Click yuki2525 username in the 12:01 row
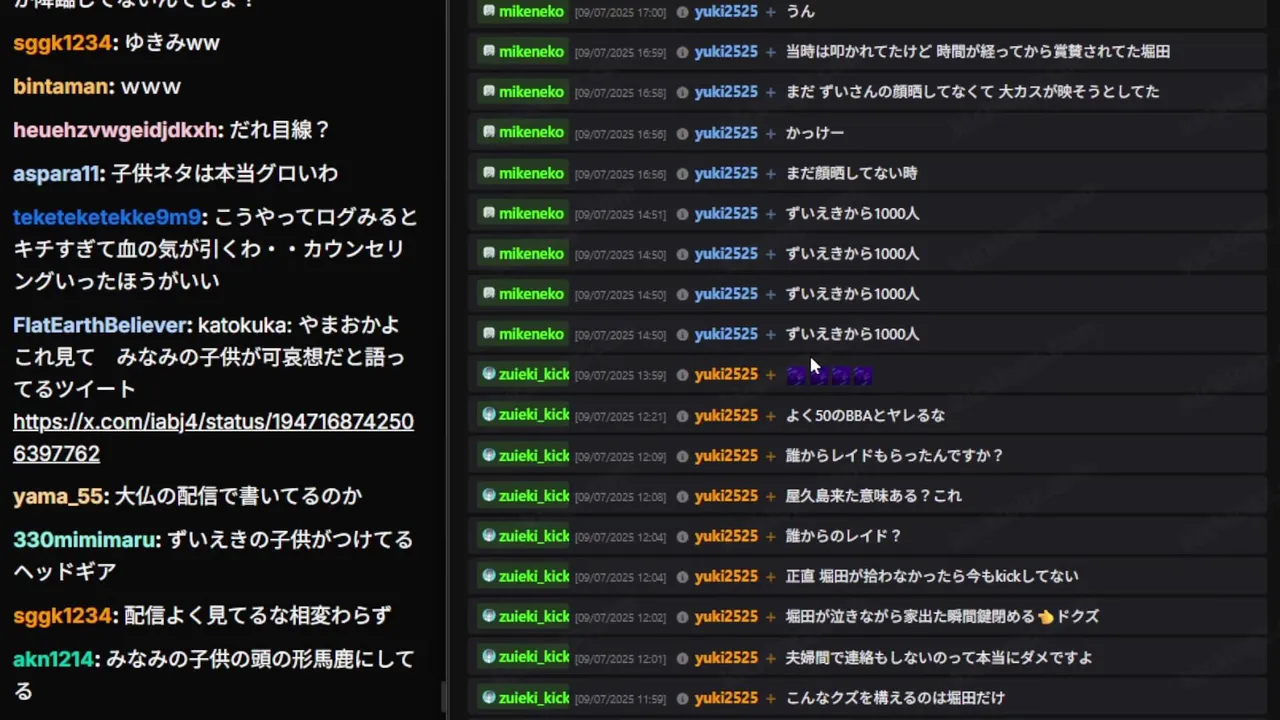The height and width of the screenshot is (720, 1280). click(726, 658)
